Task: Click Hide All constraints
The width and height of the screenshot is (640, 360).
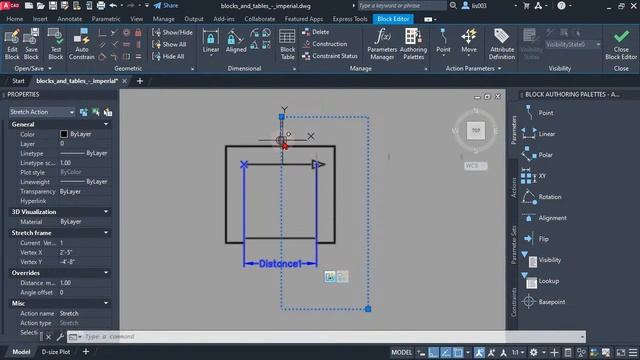Action: tap(168, 56)
